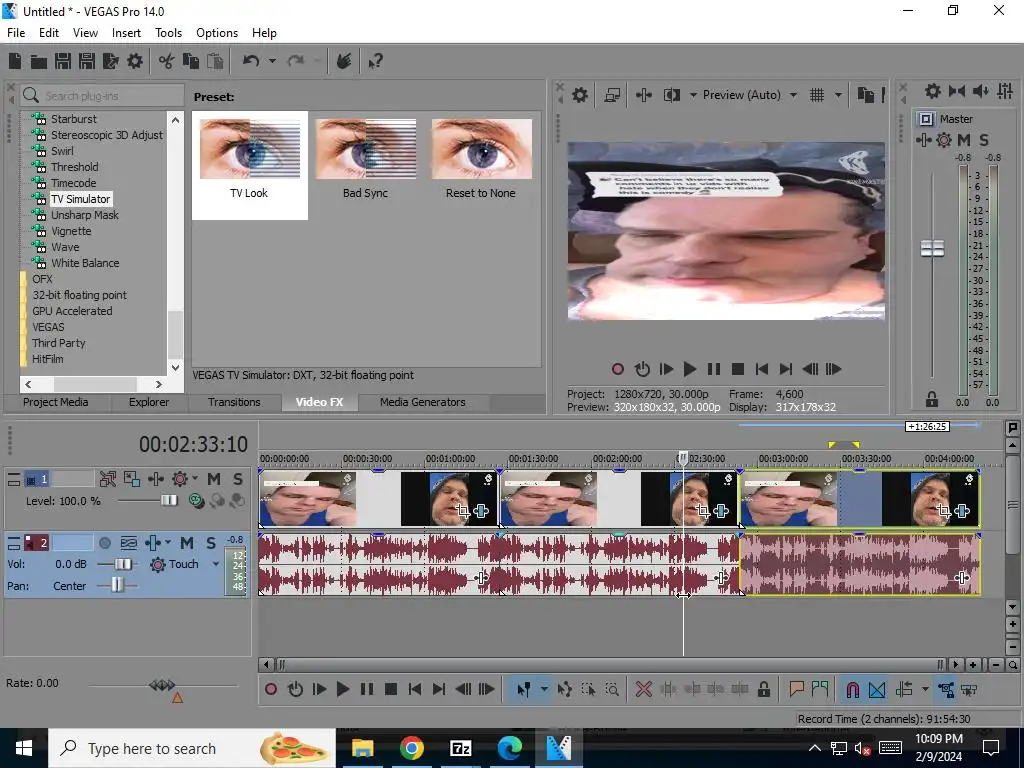Viewport: 1024px width, 768px height.
Task: Open Master bus audio properties gear
Action: coord(933,91)
